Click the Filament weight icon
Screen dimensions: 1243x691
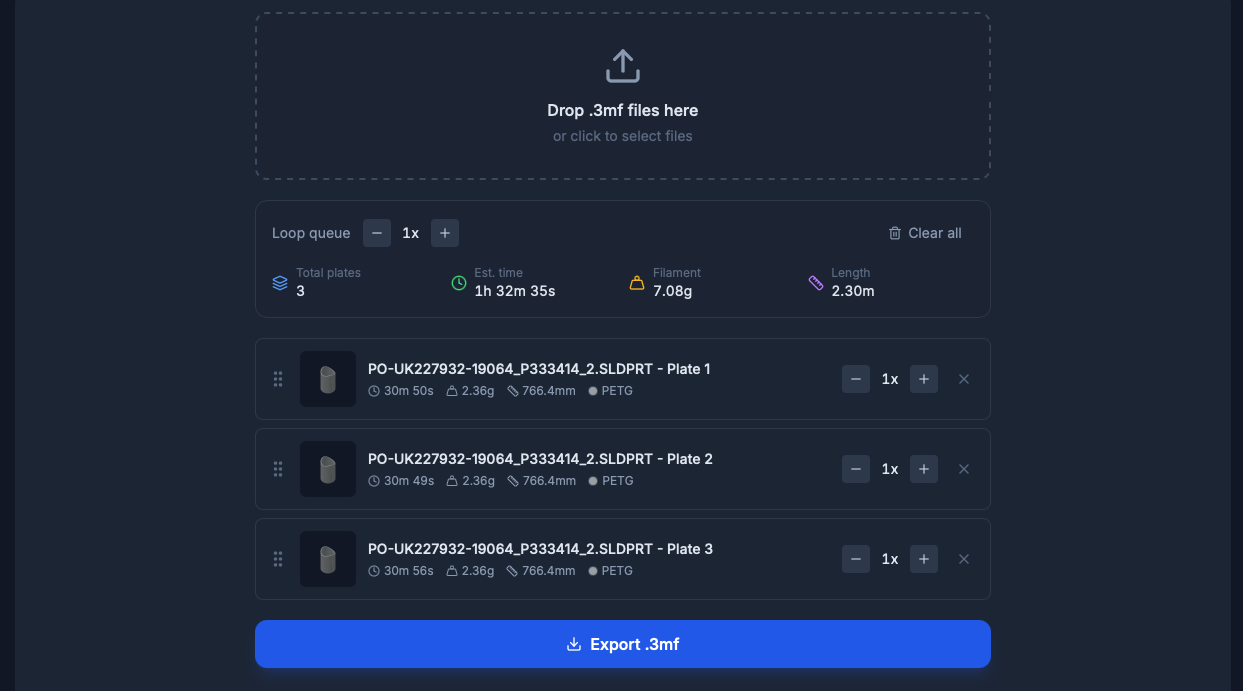coord(637,283)
